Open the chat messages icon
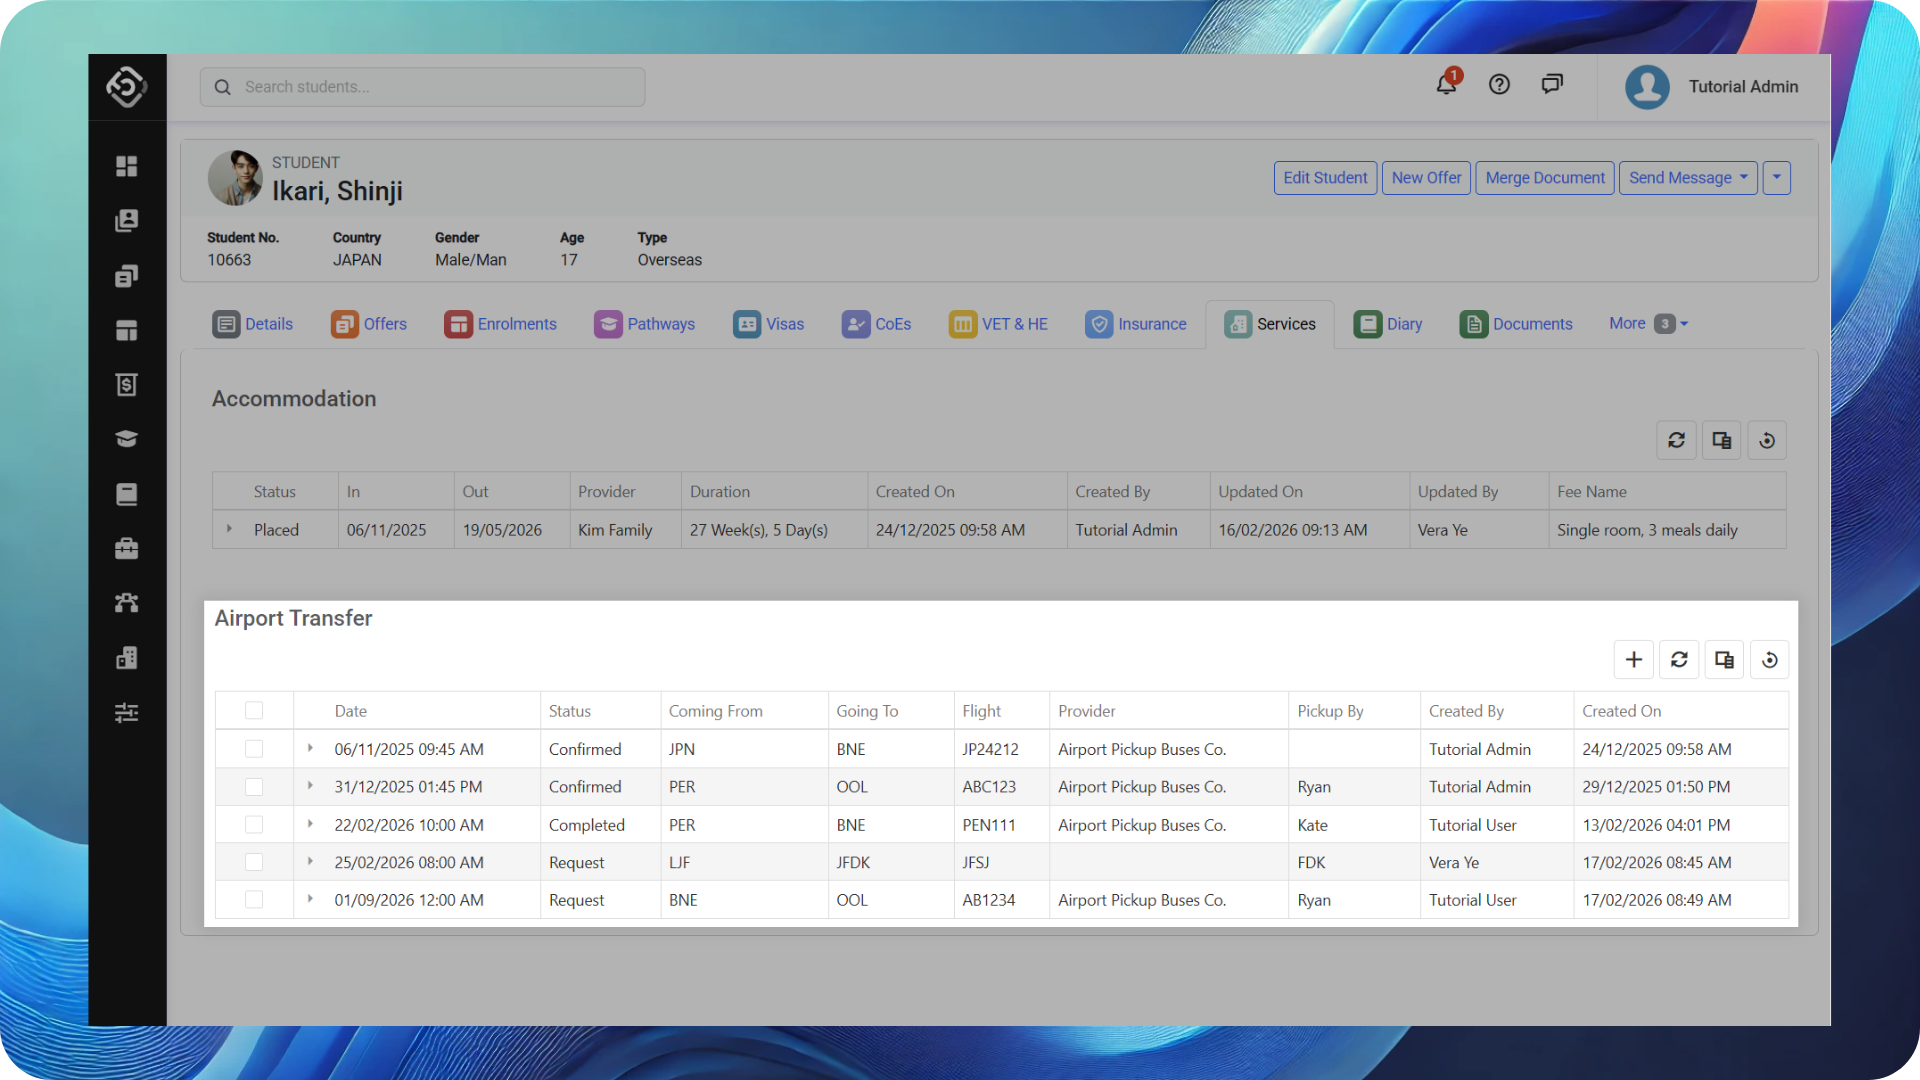 coord(1552,85)
